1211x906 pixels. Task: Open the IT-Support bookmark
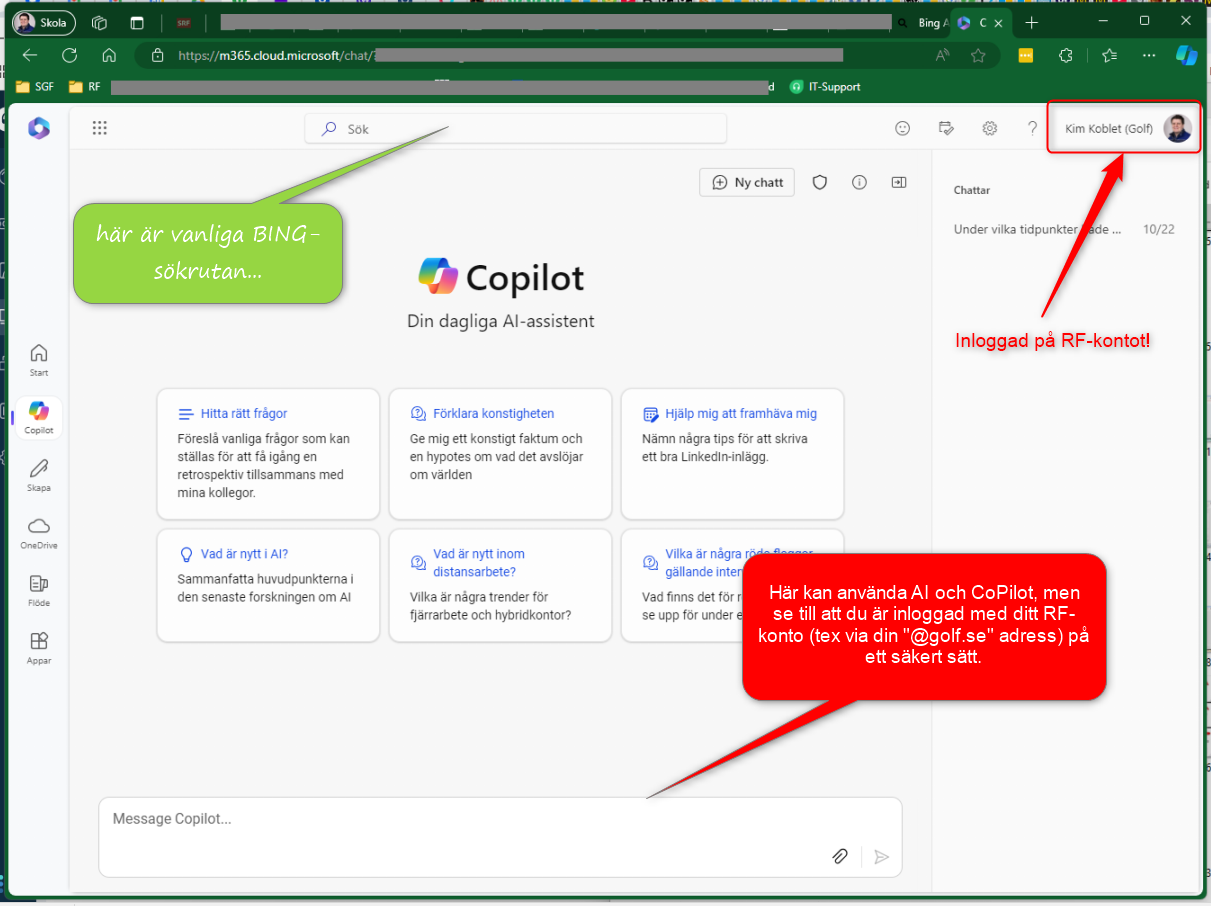click(825, 87)
